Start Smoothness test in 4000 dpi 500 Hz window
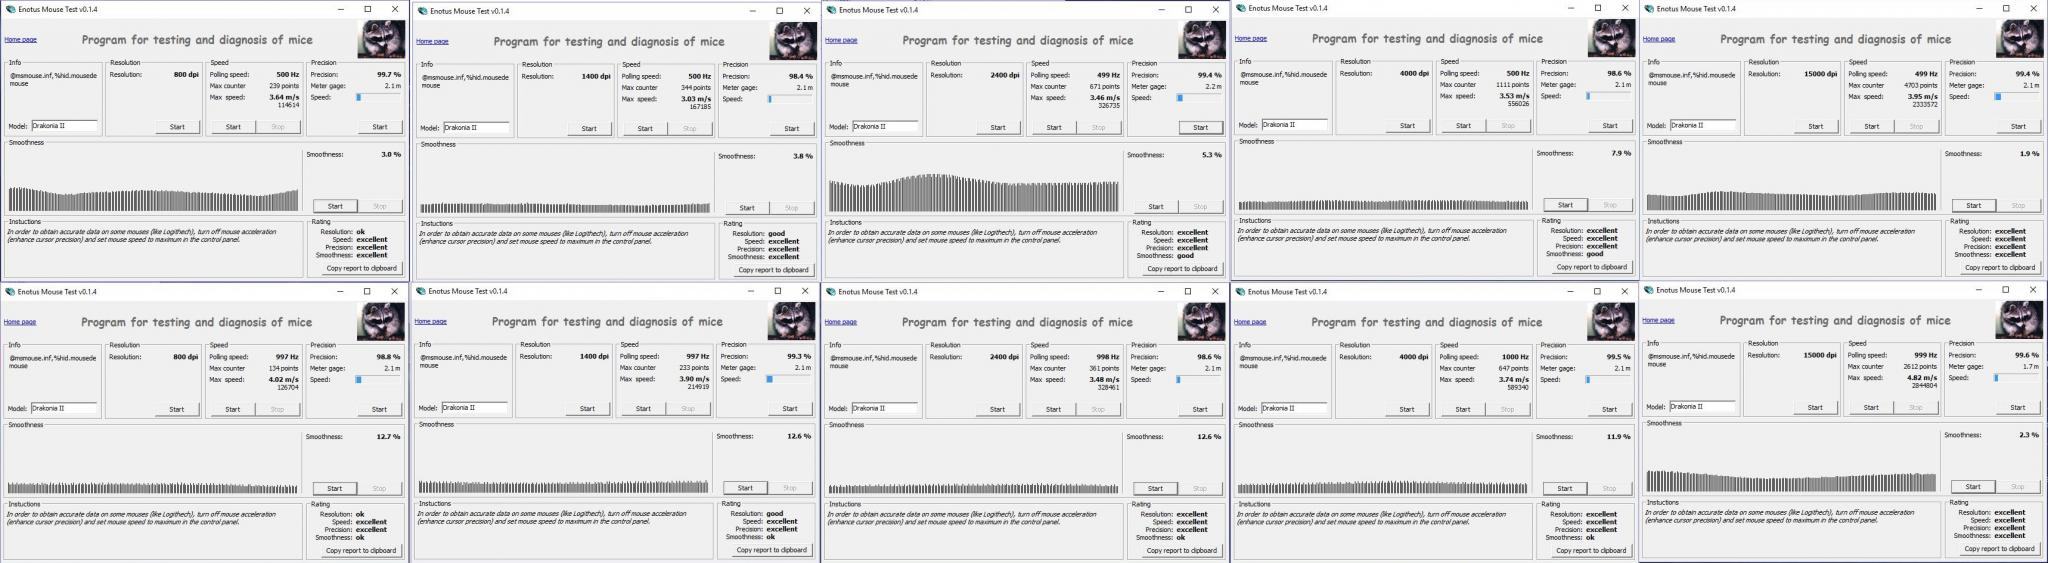 [1565, 205]
